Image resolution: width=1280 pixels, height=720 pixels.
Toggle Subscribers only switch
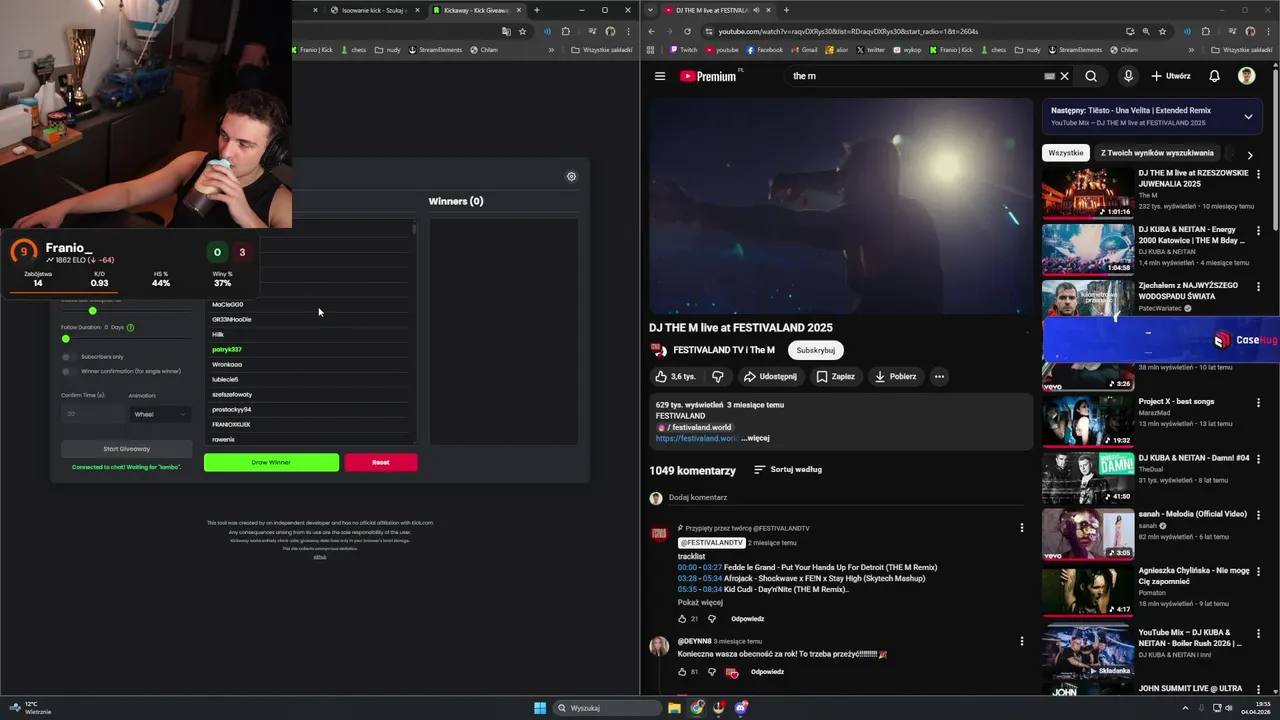coord(67,357)
